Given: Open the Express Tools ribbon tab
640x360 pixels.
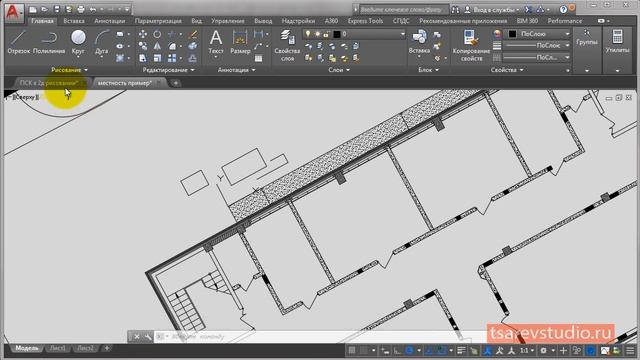Looking at the screenshot, I should coord(365,21).
